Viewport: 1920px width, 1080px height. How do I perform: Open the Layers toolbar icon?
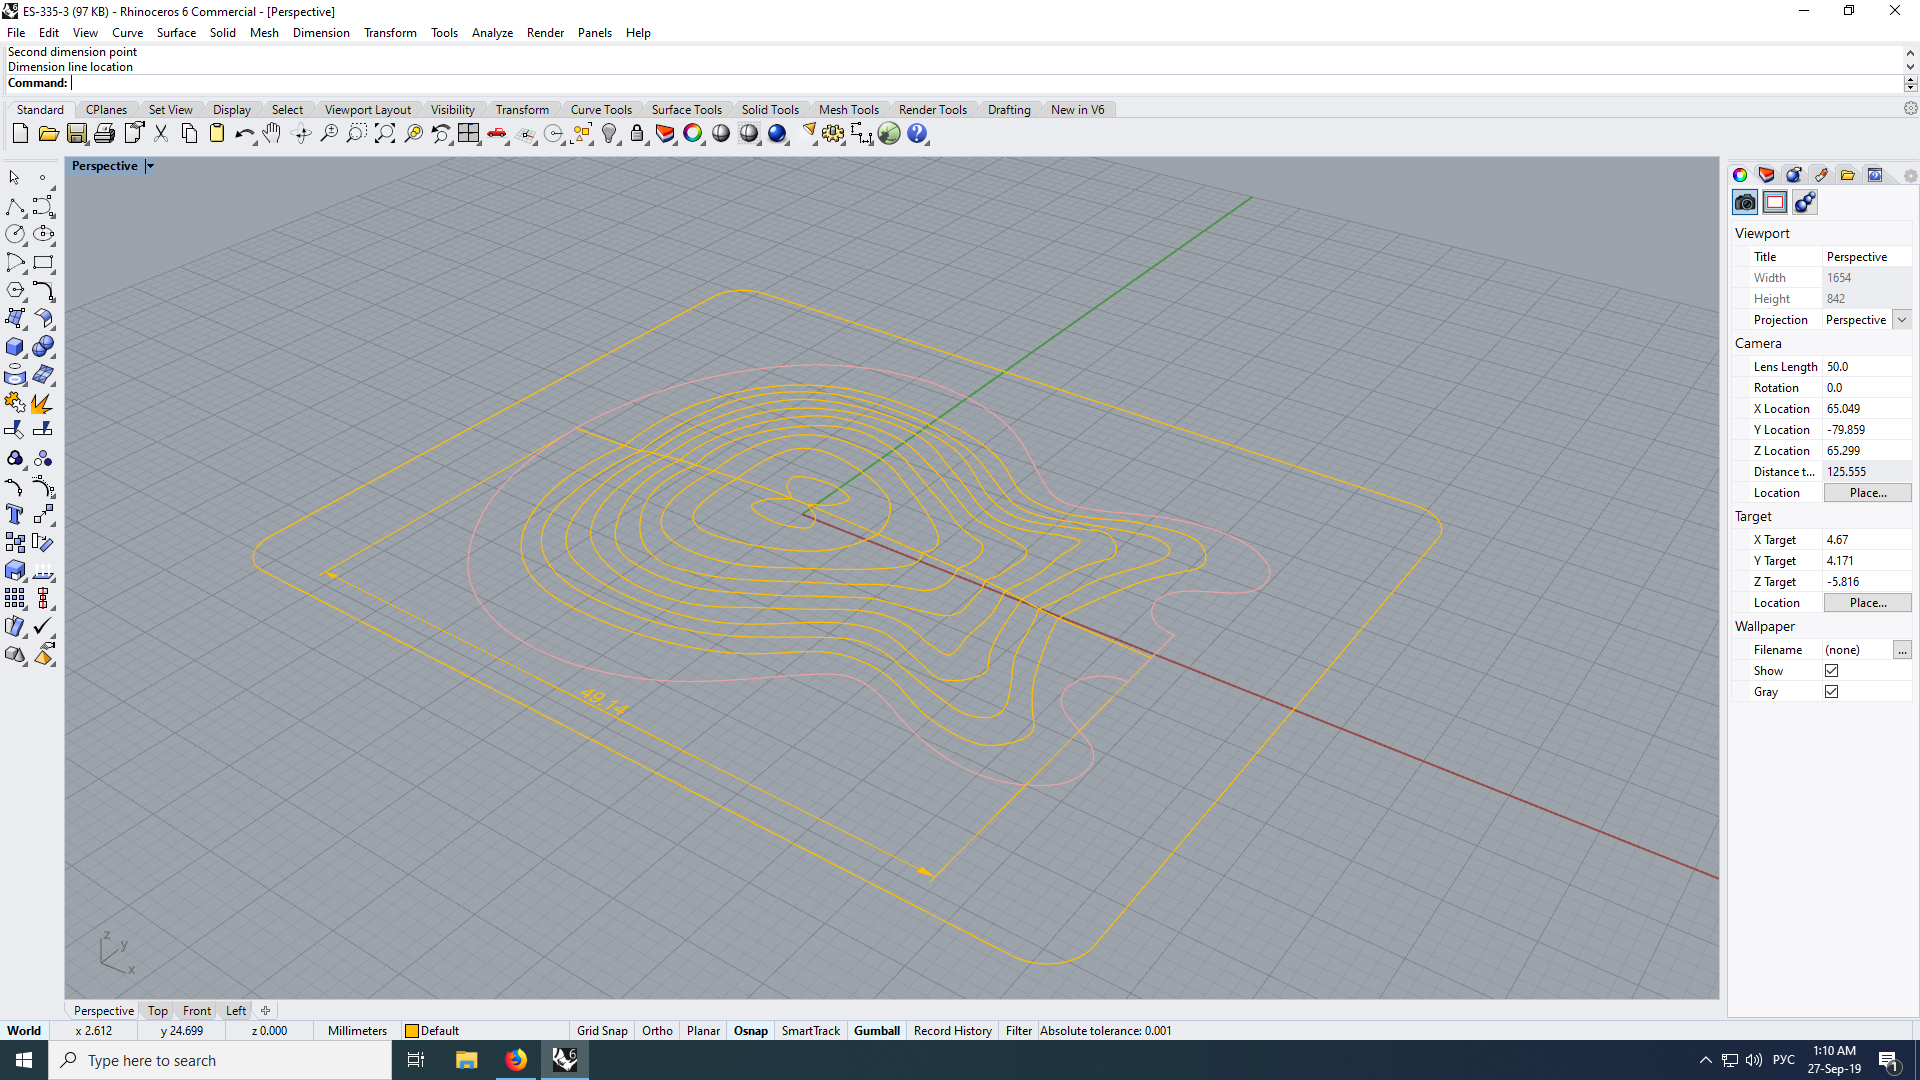[x=665, y=134]
